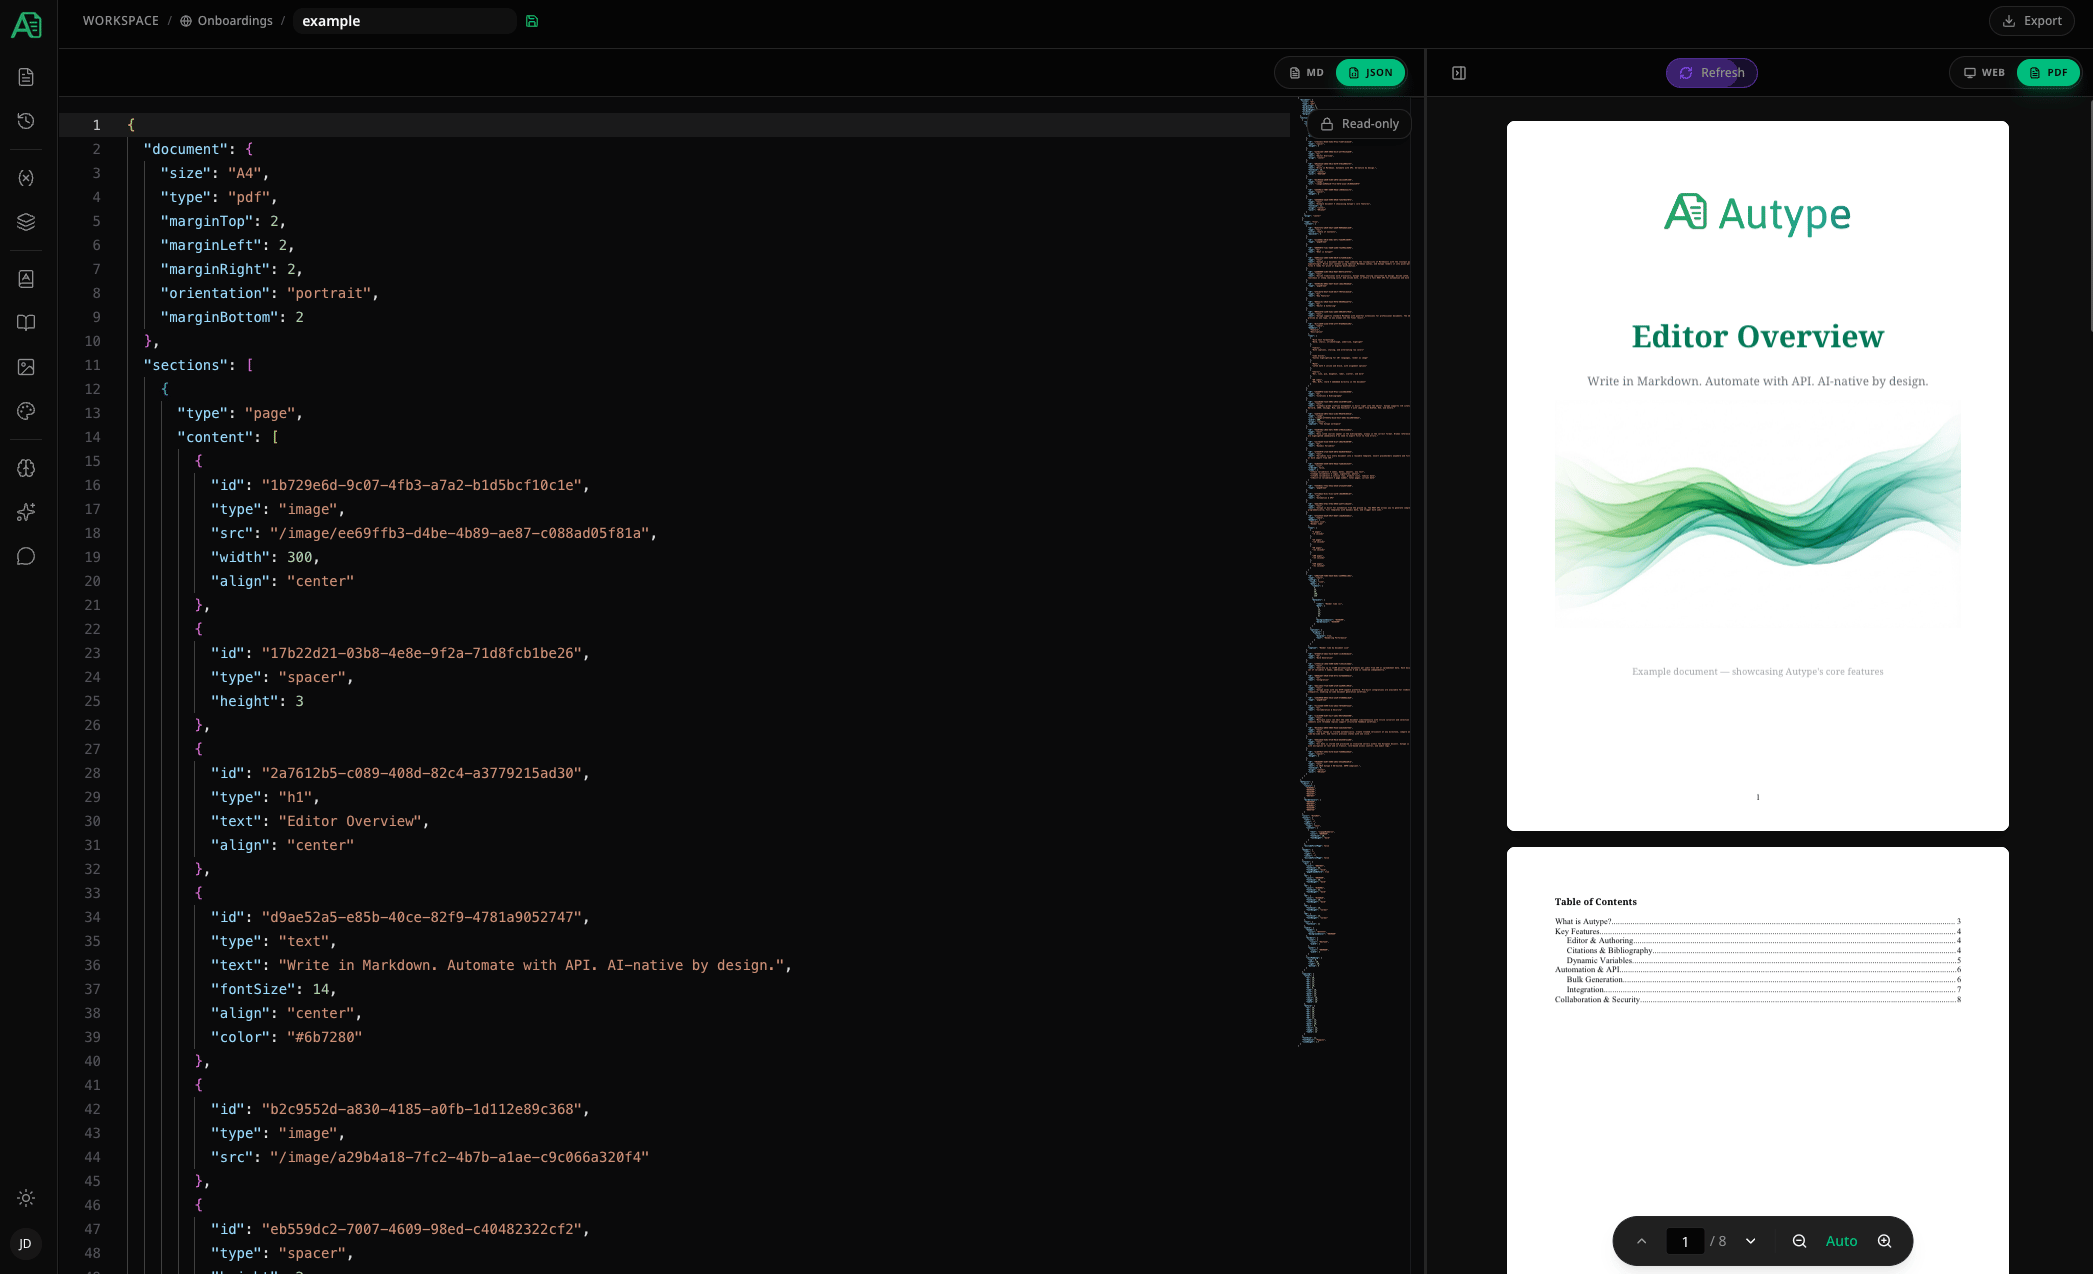
Task: Zoom in the PDF preview
Action: click(1885, 1241)
